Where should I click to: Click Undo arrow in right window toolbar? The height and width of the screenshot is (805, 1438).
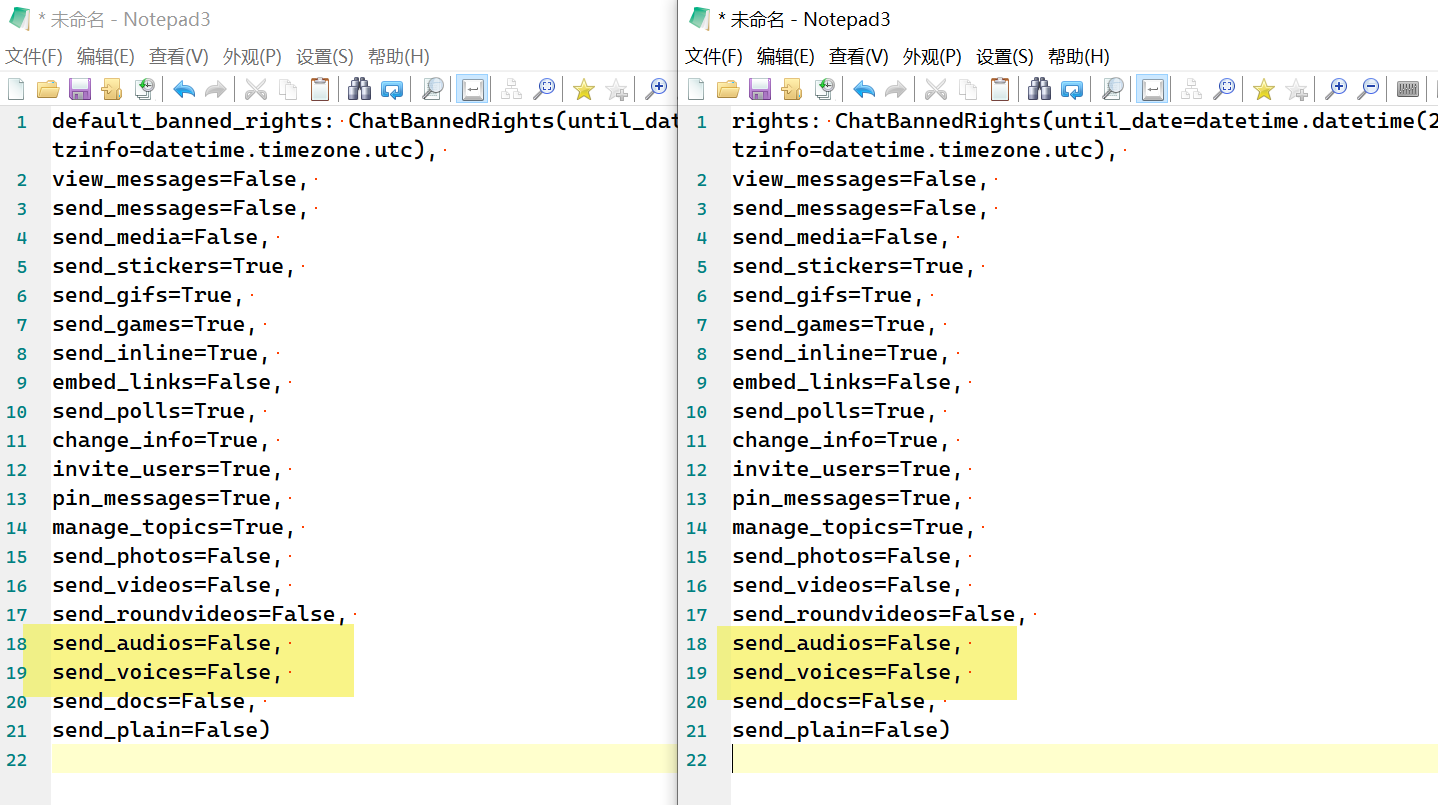(864, 90)
